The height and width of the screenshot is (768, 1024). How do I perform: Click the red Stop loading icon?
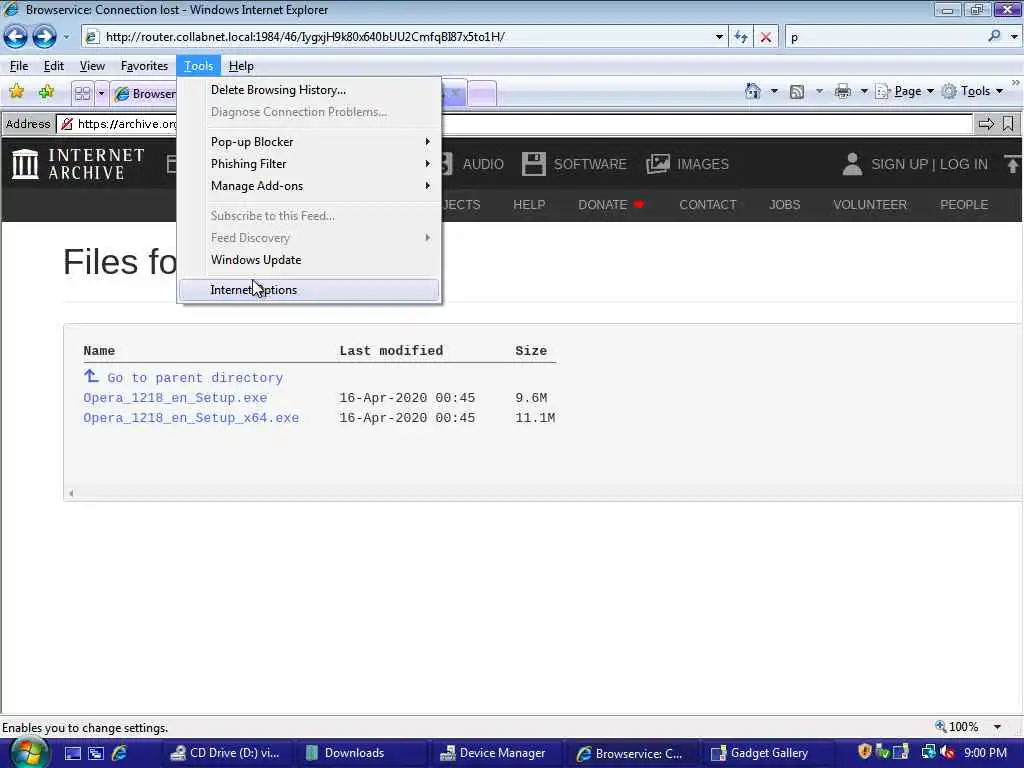click(766, 37)
